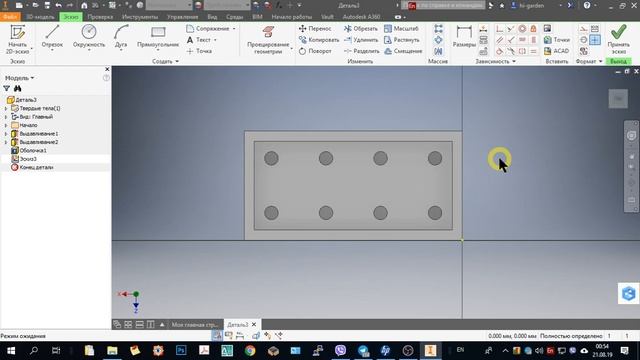Select the Разделить split tool
The image size is (640, 360).
click(x=362, y=51)
